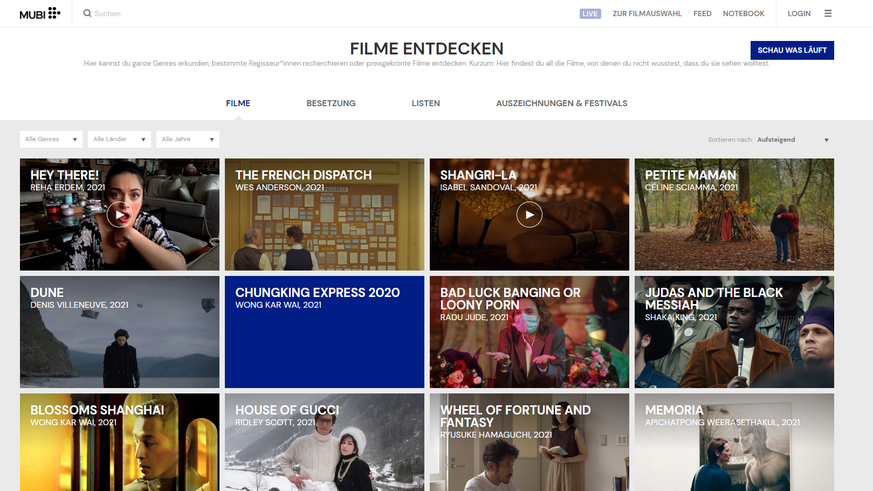Expand the Alle Genres dropdown
The image size is (873, 491).
(x=51, y=139)
